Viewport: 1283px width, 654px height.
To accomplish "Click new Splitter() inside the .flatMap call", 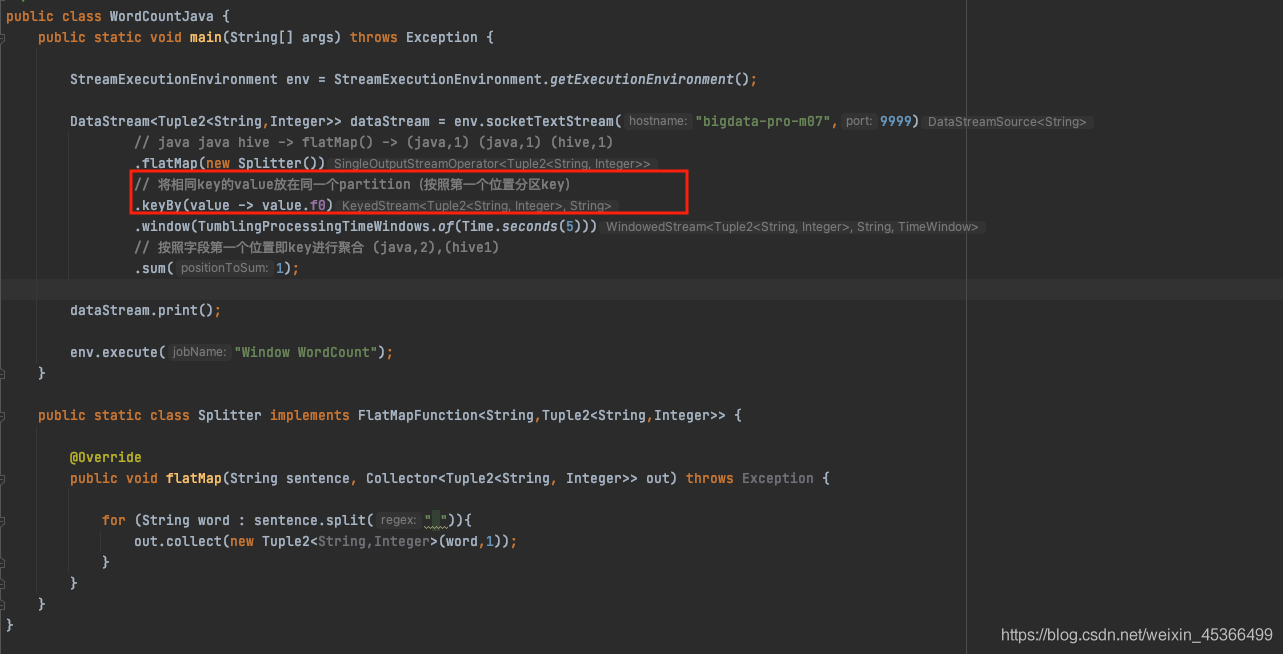I will tap(262, 163).
